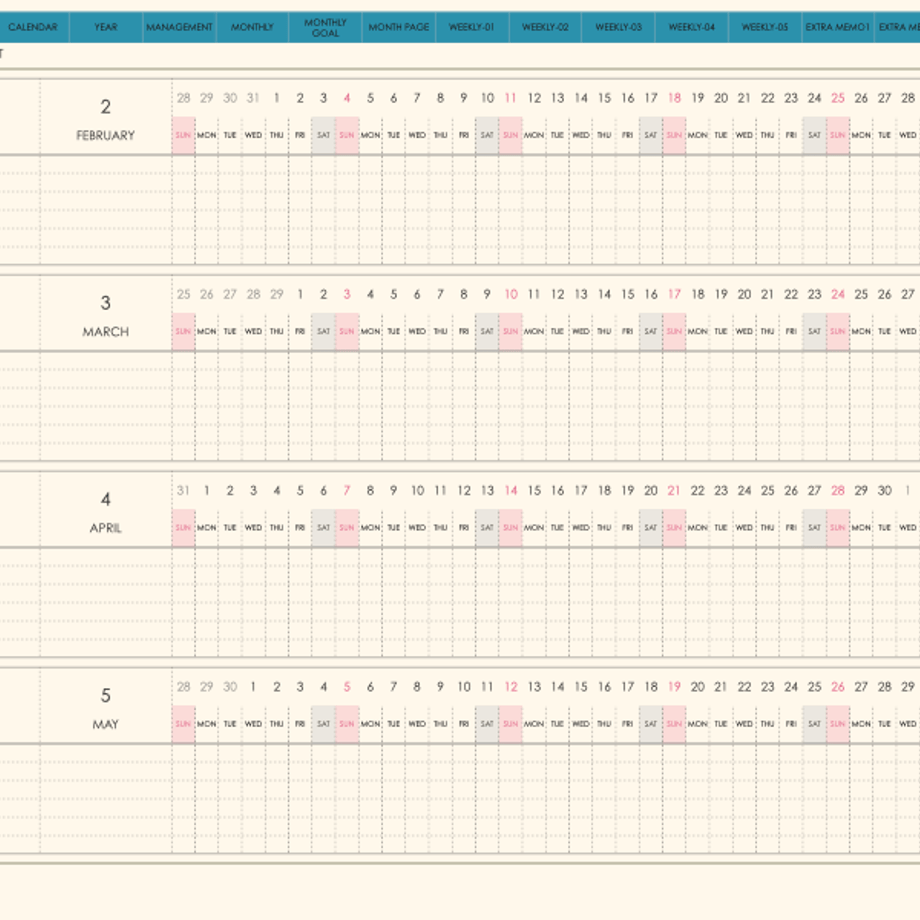Select date 10 in April row
This screenshot has height=920, width=920.
pyautogui.click(x=417, y=491)
